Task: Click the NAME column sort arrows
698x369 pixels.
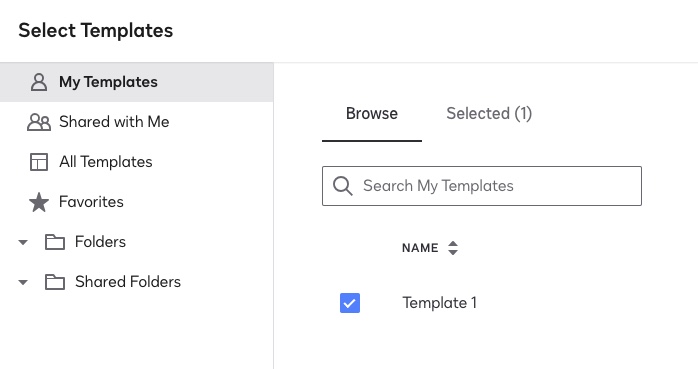Action: [453, 248]
